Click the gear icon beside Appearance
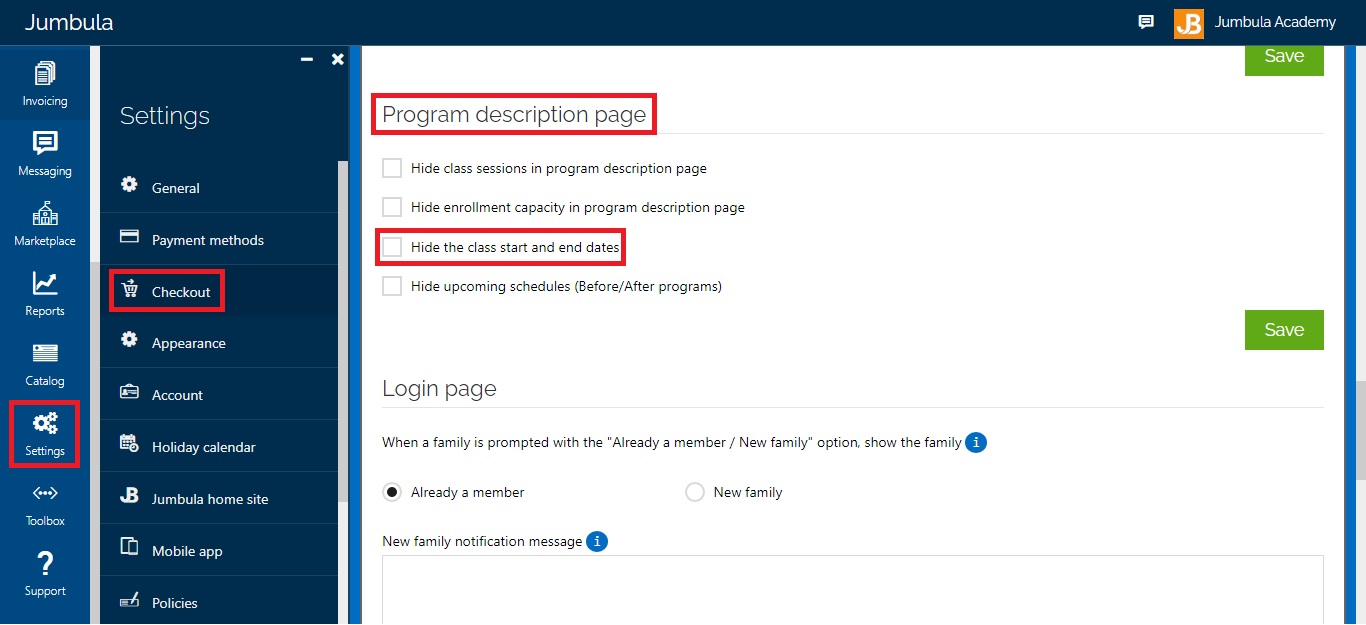This screenshot has height=625, width=1366. pos(129,340)
